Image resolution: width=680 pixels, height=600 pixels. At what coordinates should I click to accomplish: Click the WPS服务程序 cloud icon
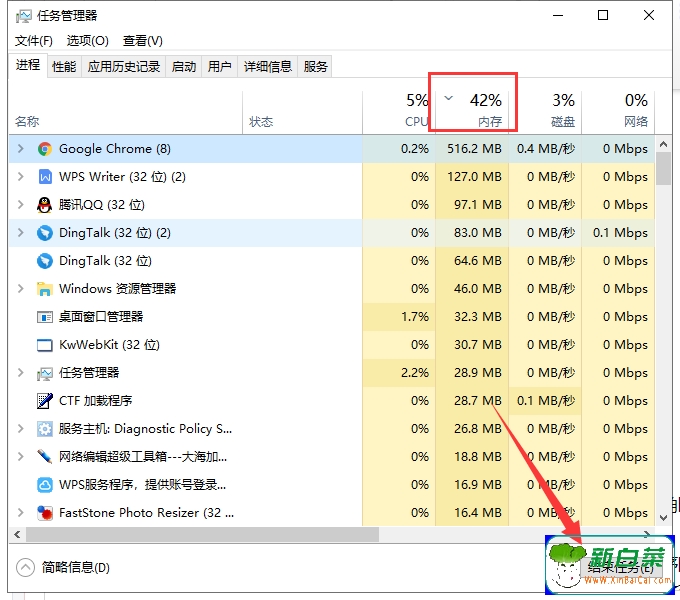(45, 485)
